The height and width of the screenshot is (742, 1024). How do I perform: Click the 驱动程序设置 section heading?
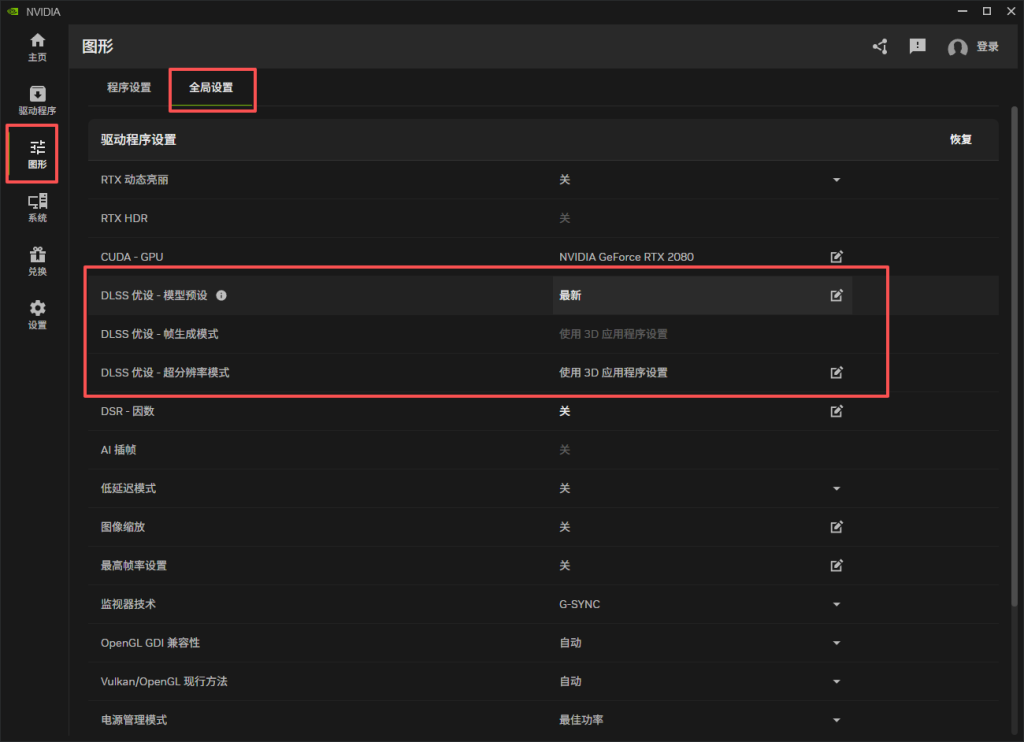[x=138, y=139]
